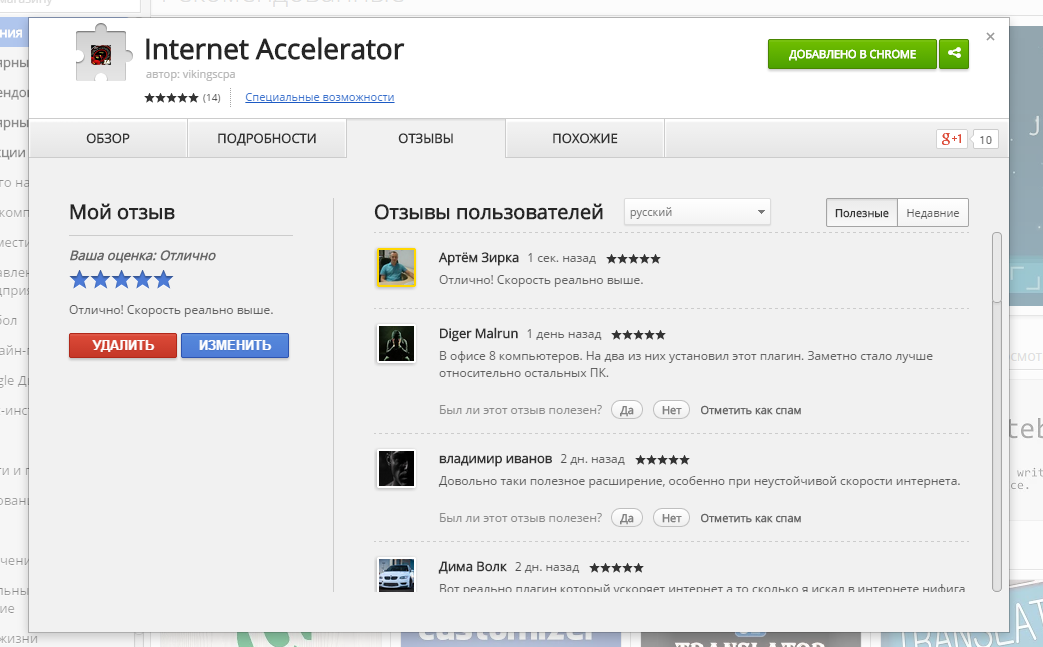Switch to the ОБЗОР tab
This screenshot has height=647, width=1043.
click(108, 138)
